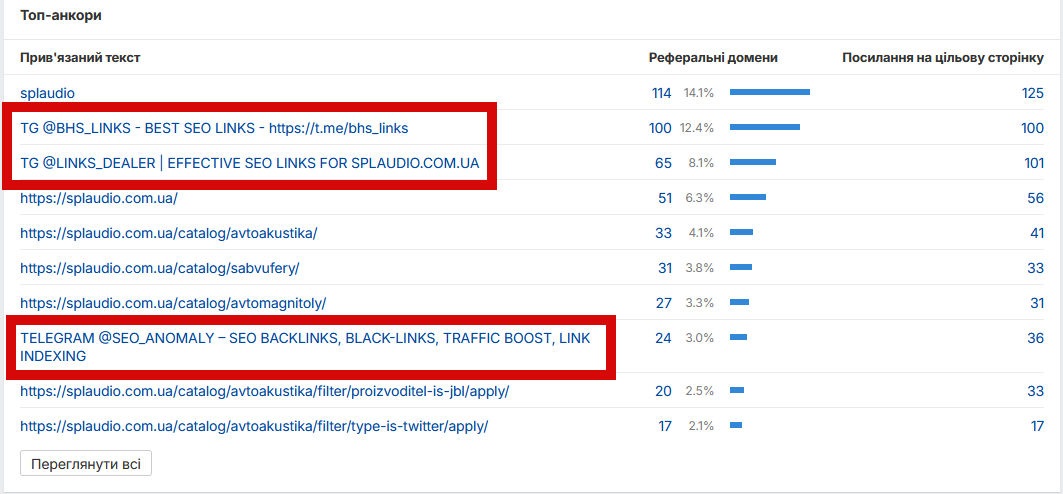Click referring domains count 17 for type-is-twitter
Screen dimensions: 1063x494
[x=665, y=427]
